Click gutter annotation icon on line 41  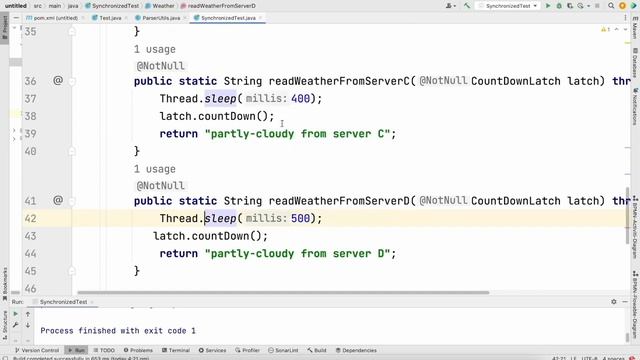pos(58,200)
